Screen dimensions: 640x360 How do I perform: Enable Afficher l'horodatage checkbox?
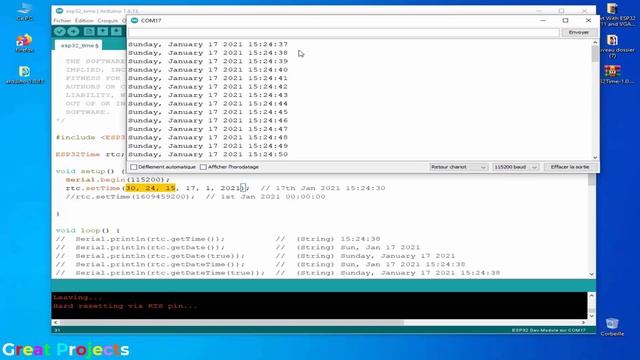pos(203,167)
